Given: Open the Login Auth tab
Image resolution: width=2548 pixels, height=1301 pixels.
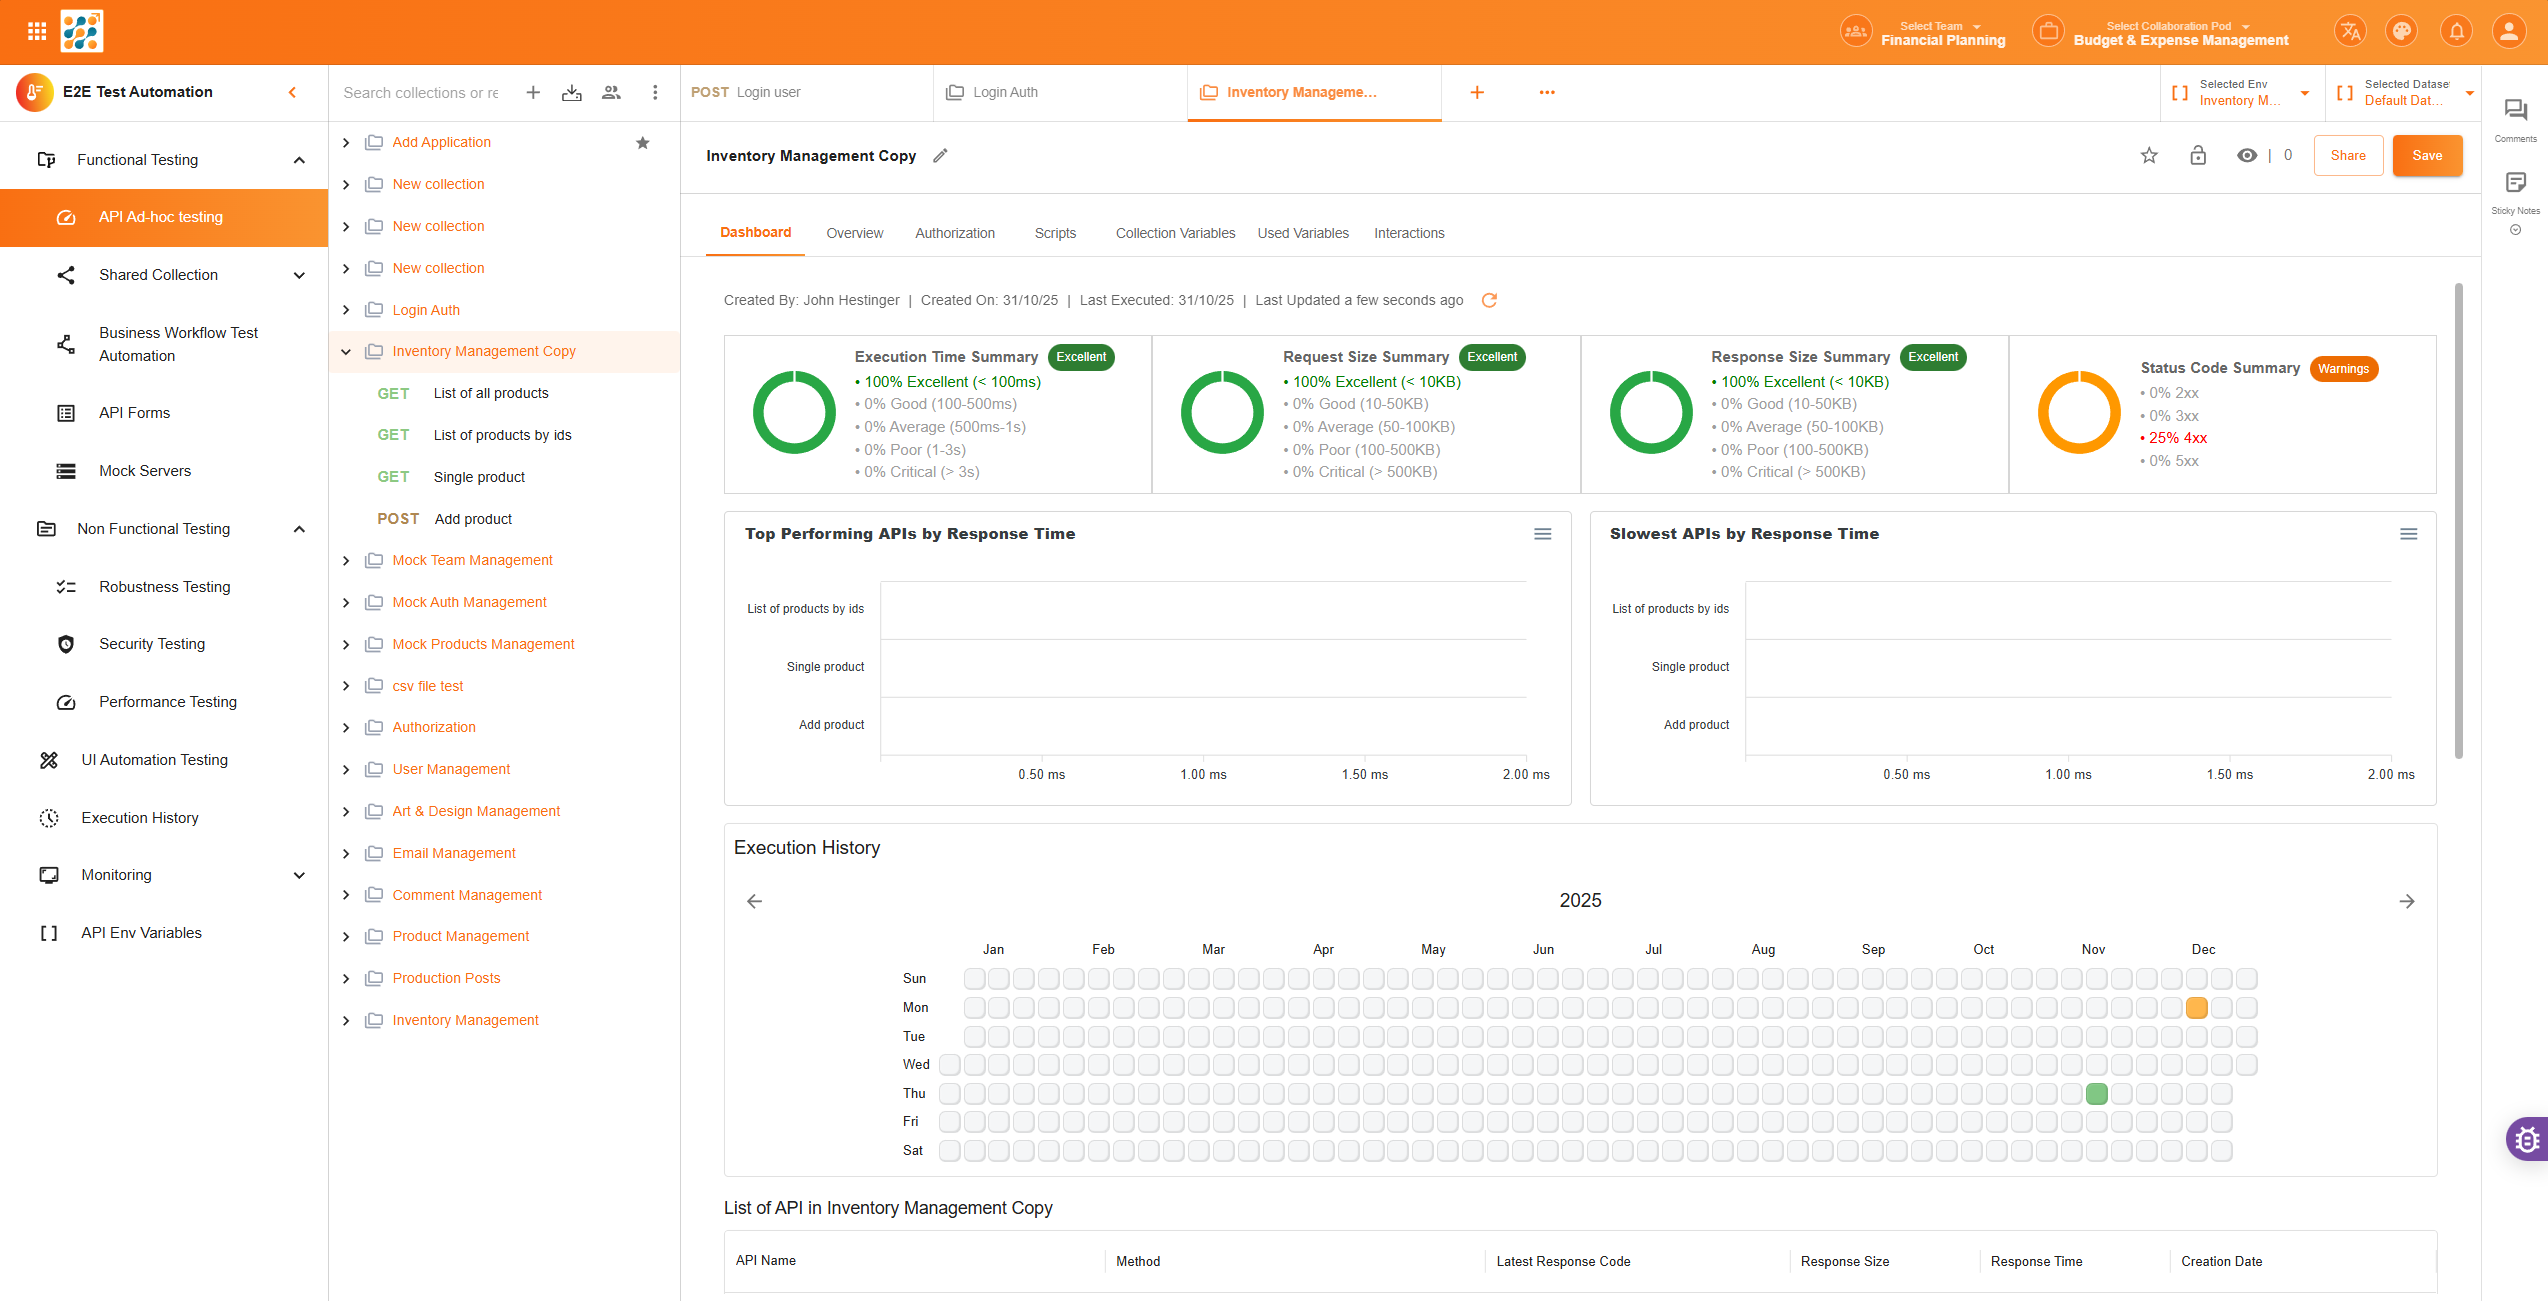Looking at the screenshot, I should point(1005,92).
